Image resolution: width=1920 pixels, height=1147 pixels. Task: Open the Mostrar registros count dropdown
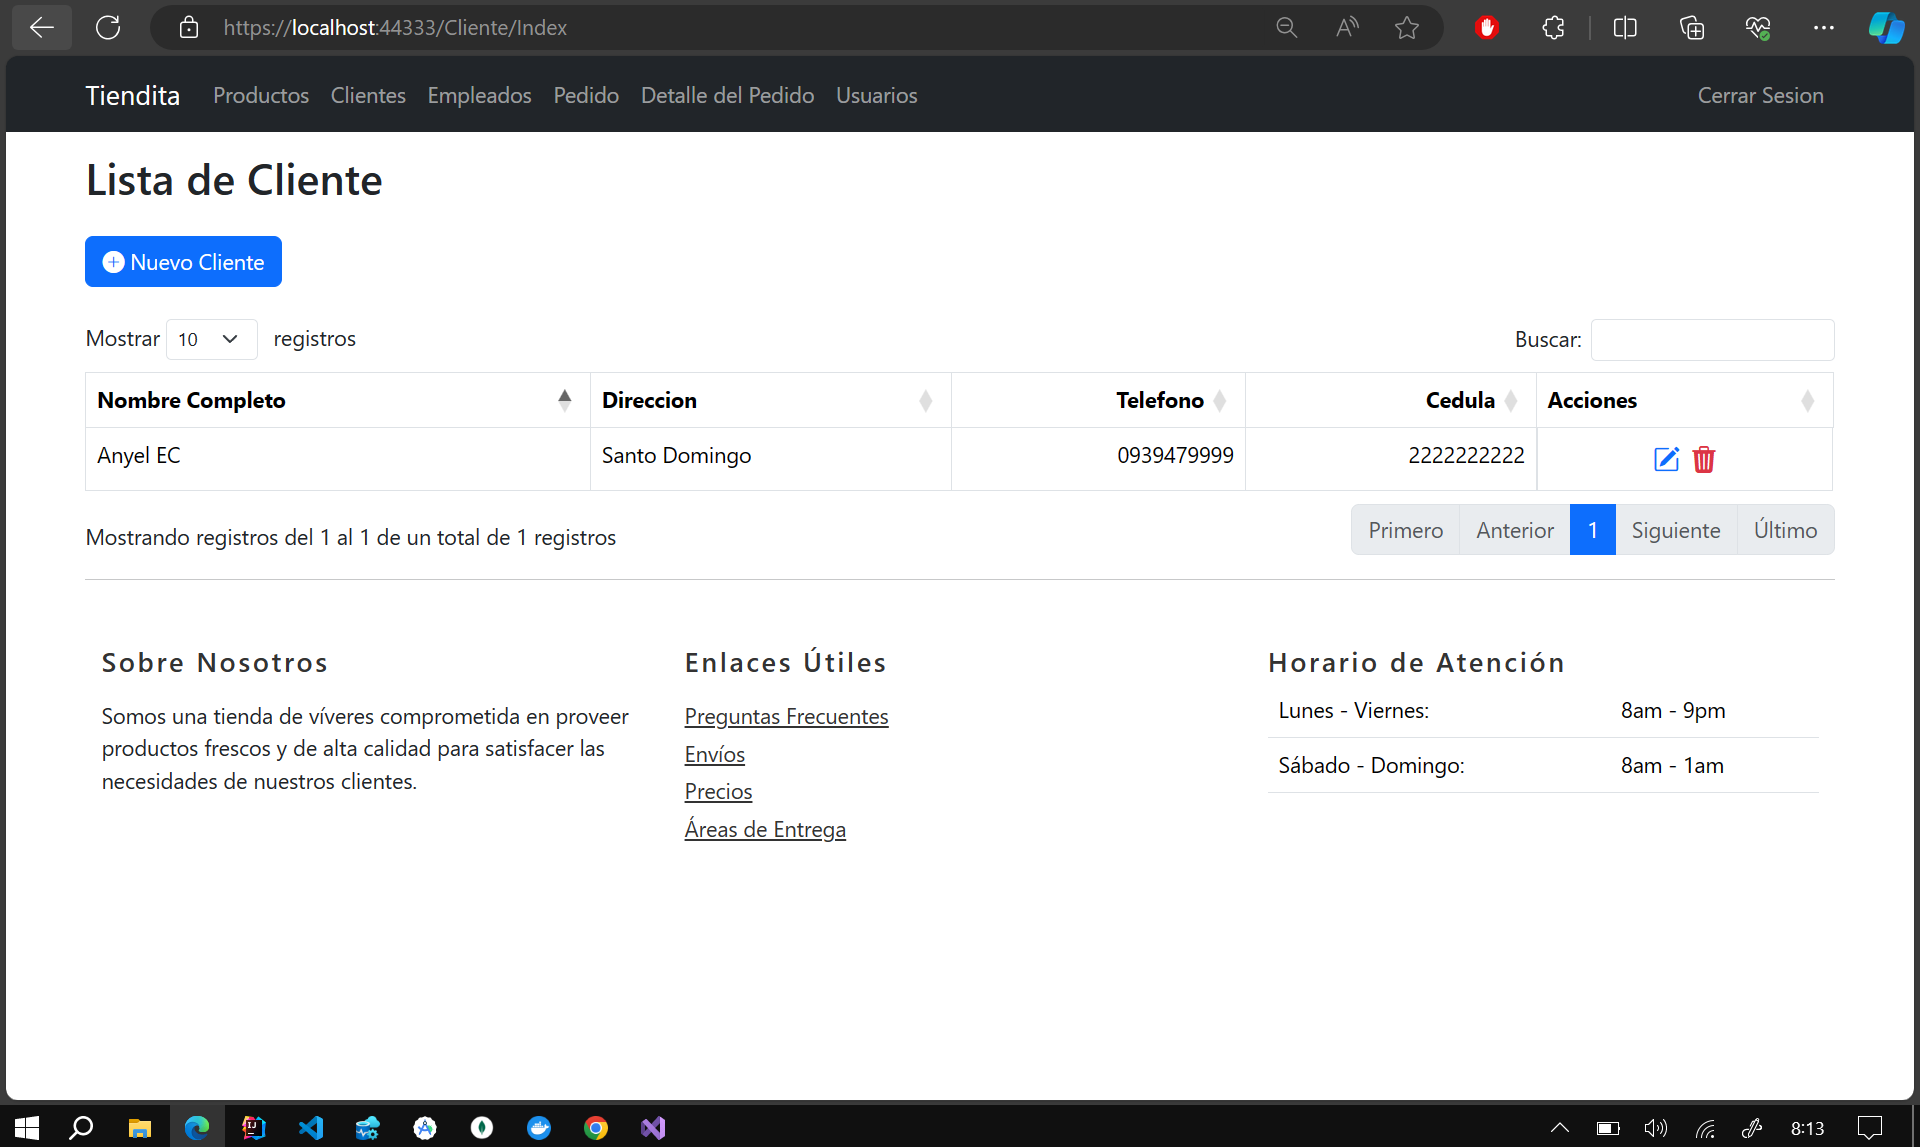(x=211, y=339)
